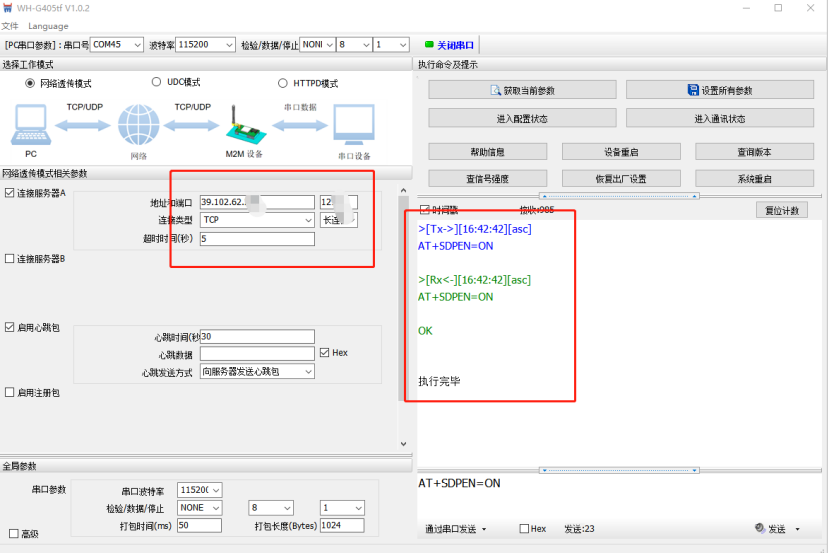Toggle the 启用注册包 checkbox
Screen dimensions: 830x553
[10, 393]
